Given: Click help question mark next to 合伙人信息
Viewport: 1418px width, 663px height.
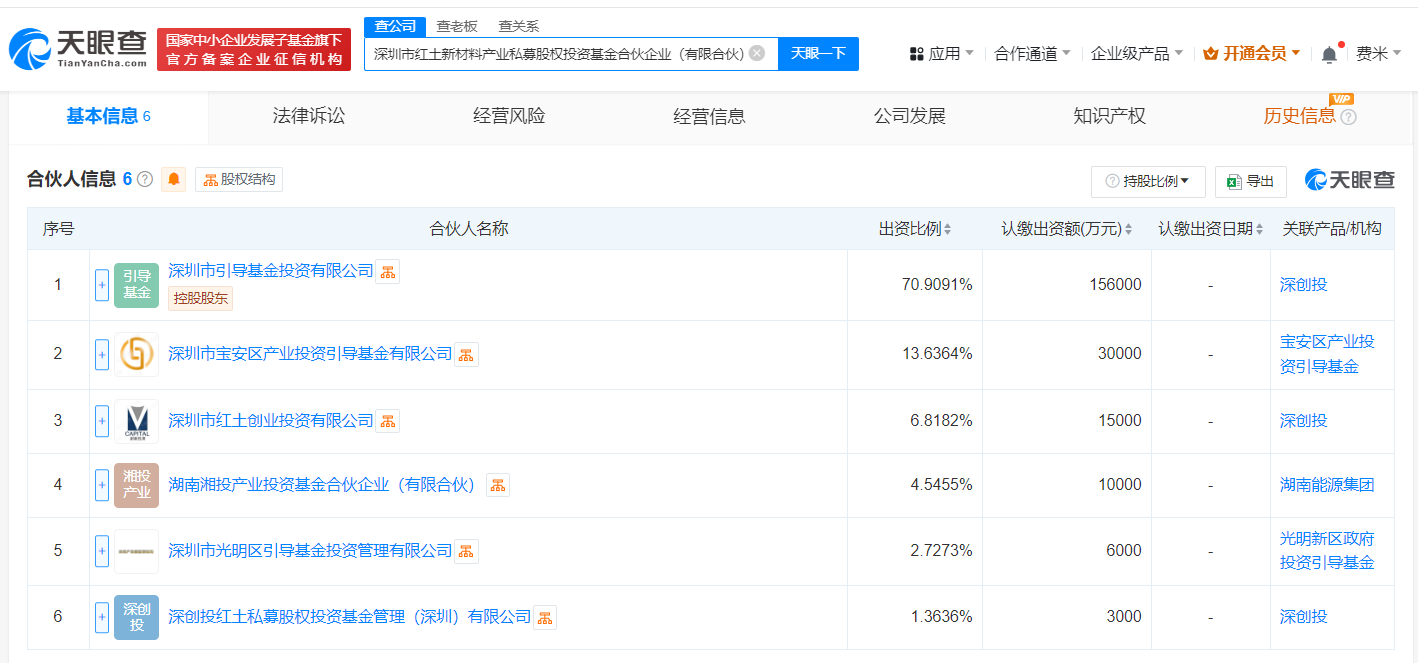Looking at the screenshot, I should click(145, 180).
